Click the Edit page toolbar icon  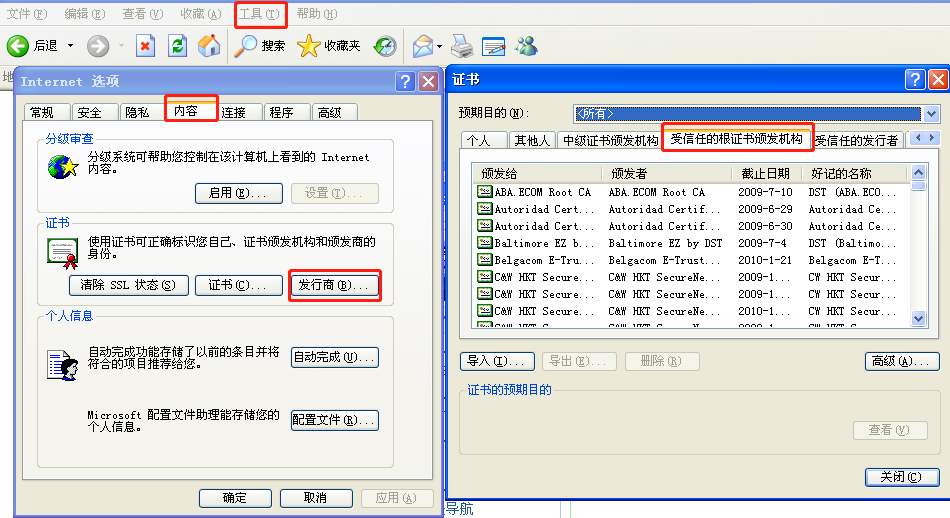(494, 46)
